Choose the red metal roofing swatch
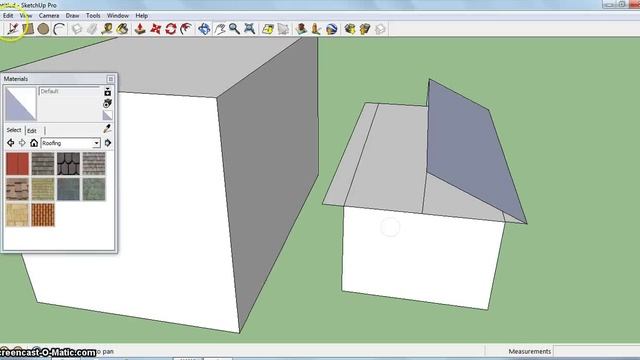 pos(17,164)
